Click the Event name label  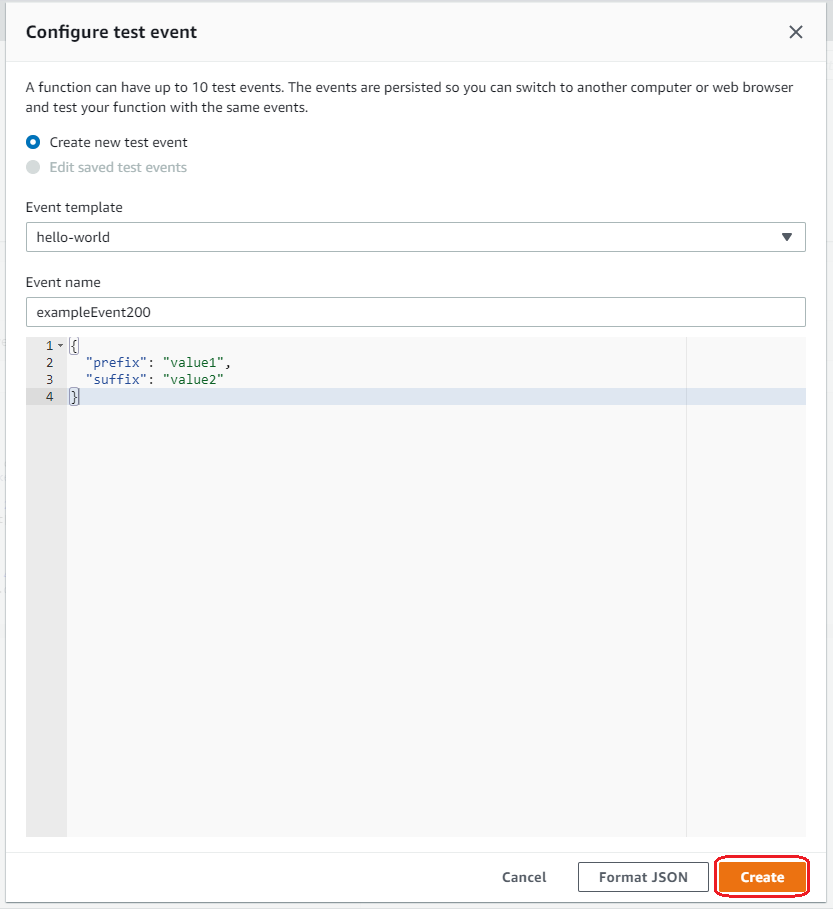(x=63, y=282)
